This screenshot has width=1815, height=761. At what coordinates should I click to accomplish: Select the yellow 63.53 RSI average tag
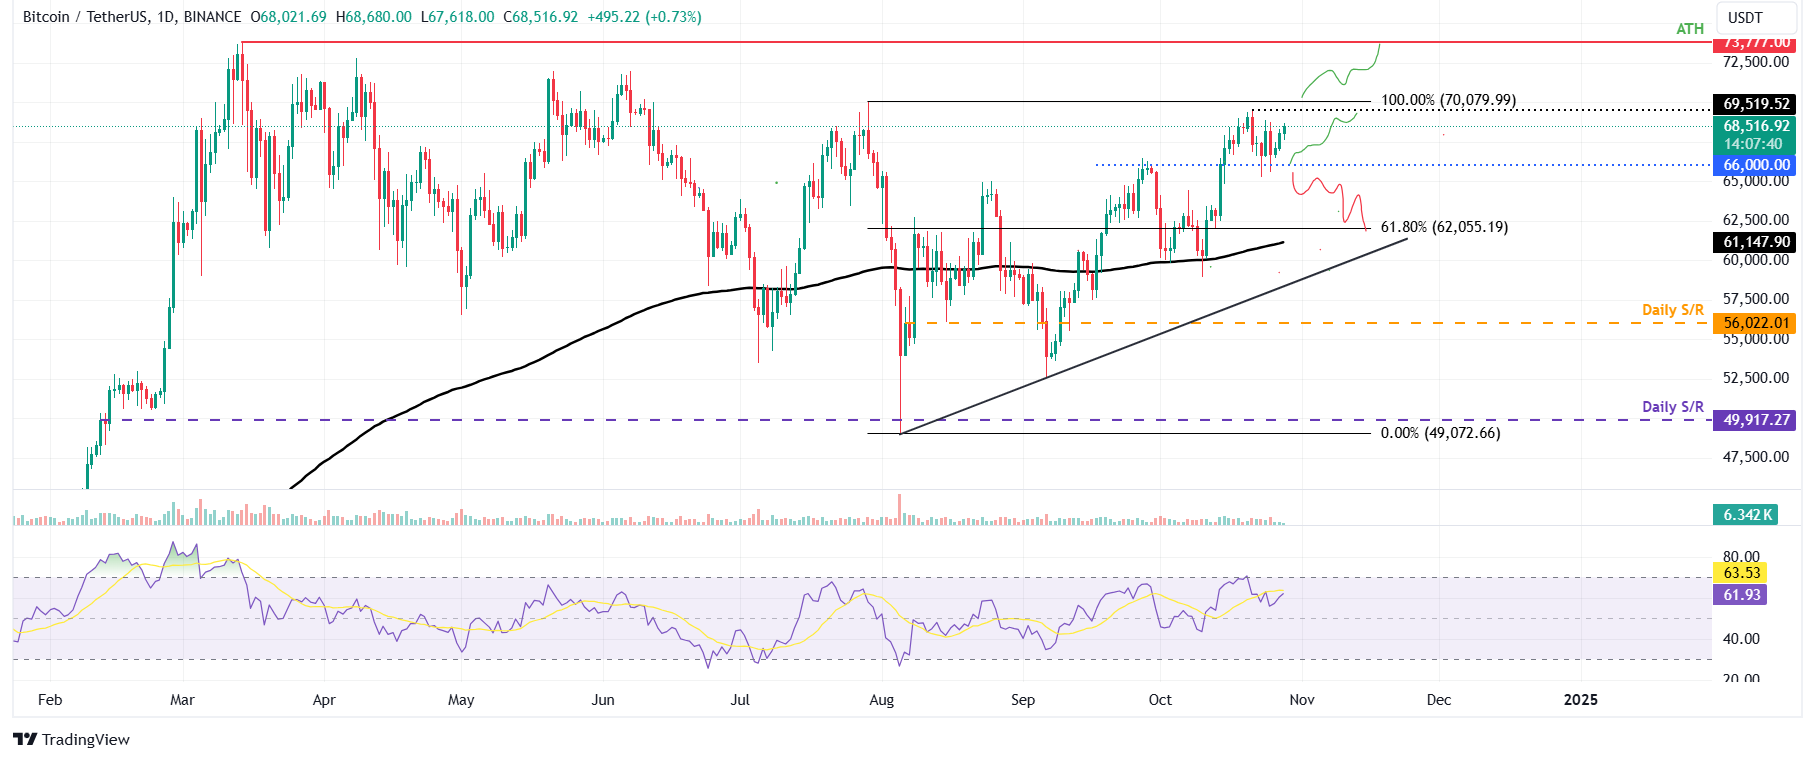[x=1740, y=573]
